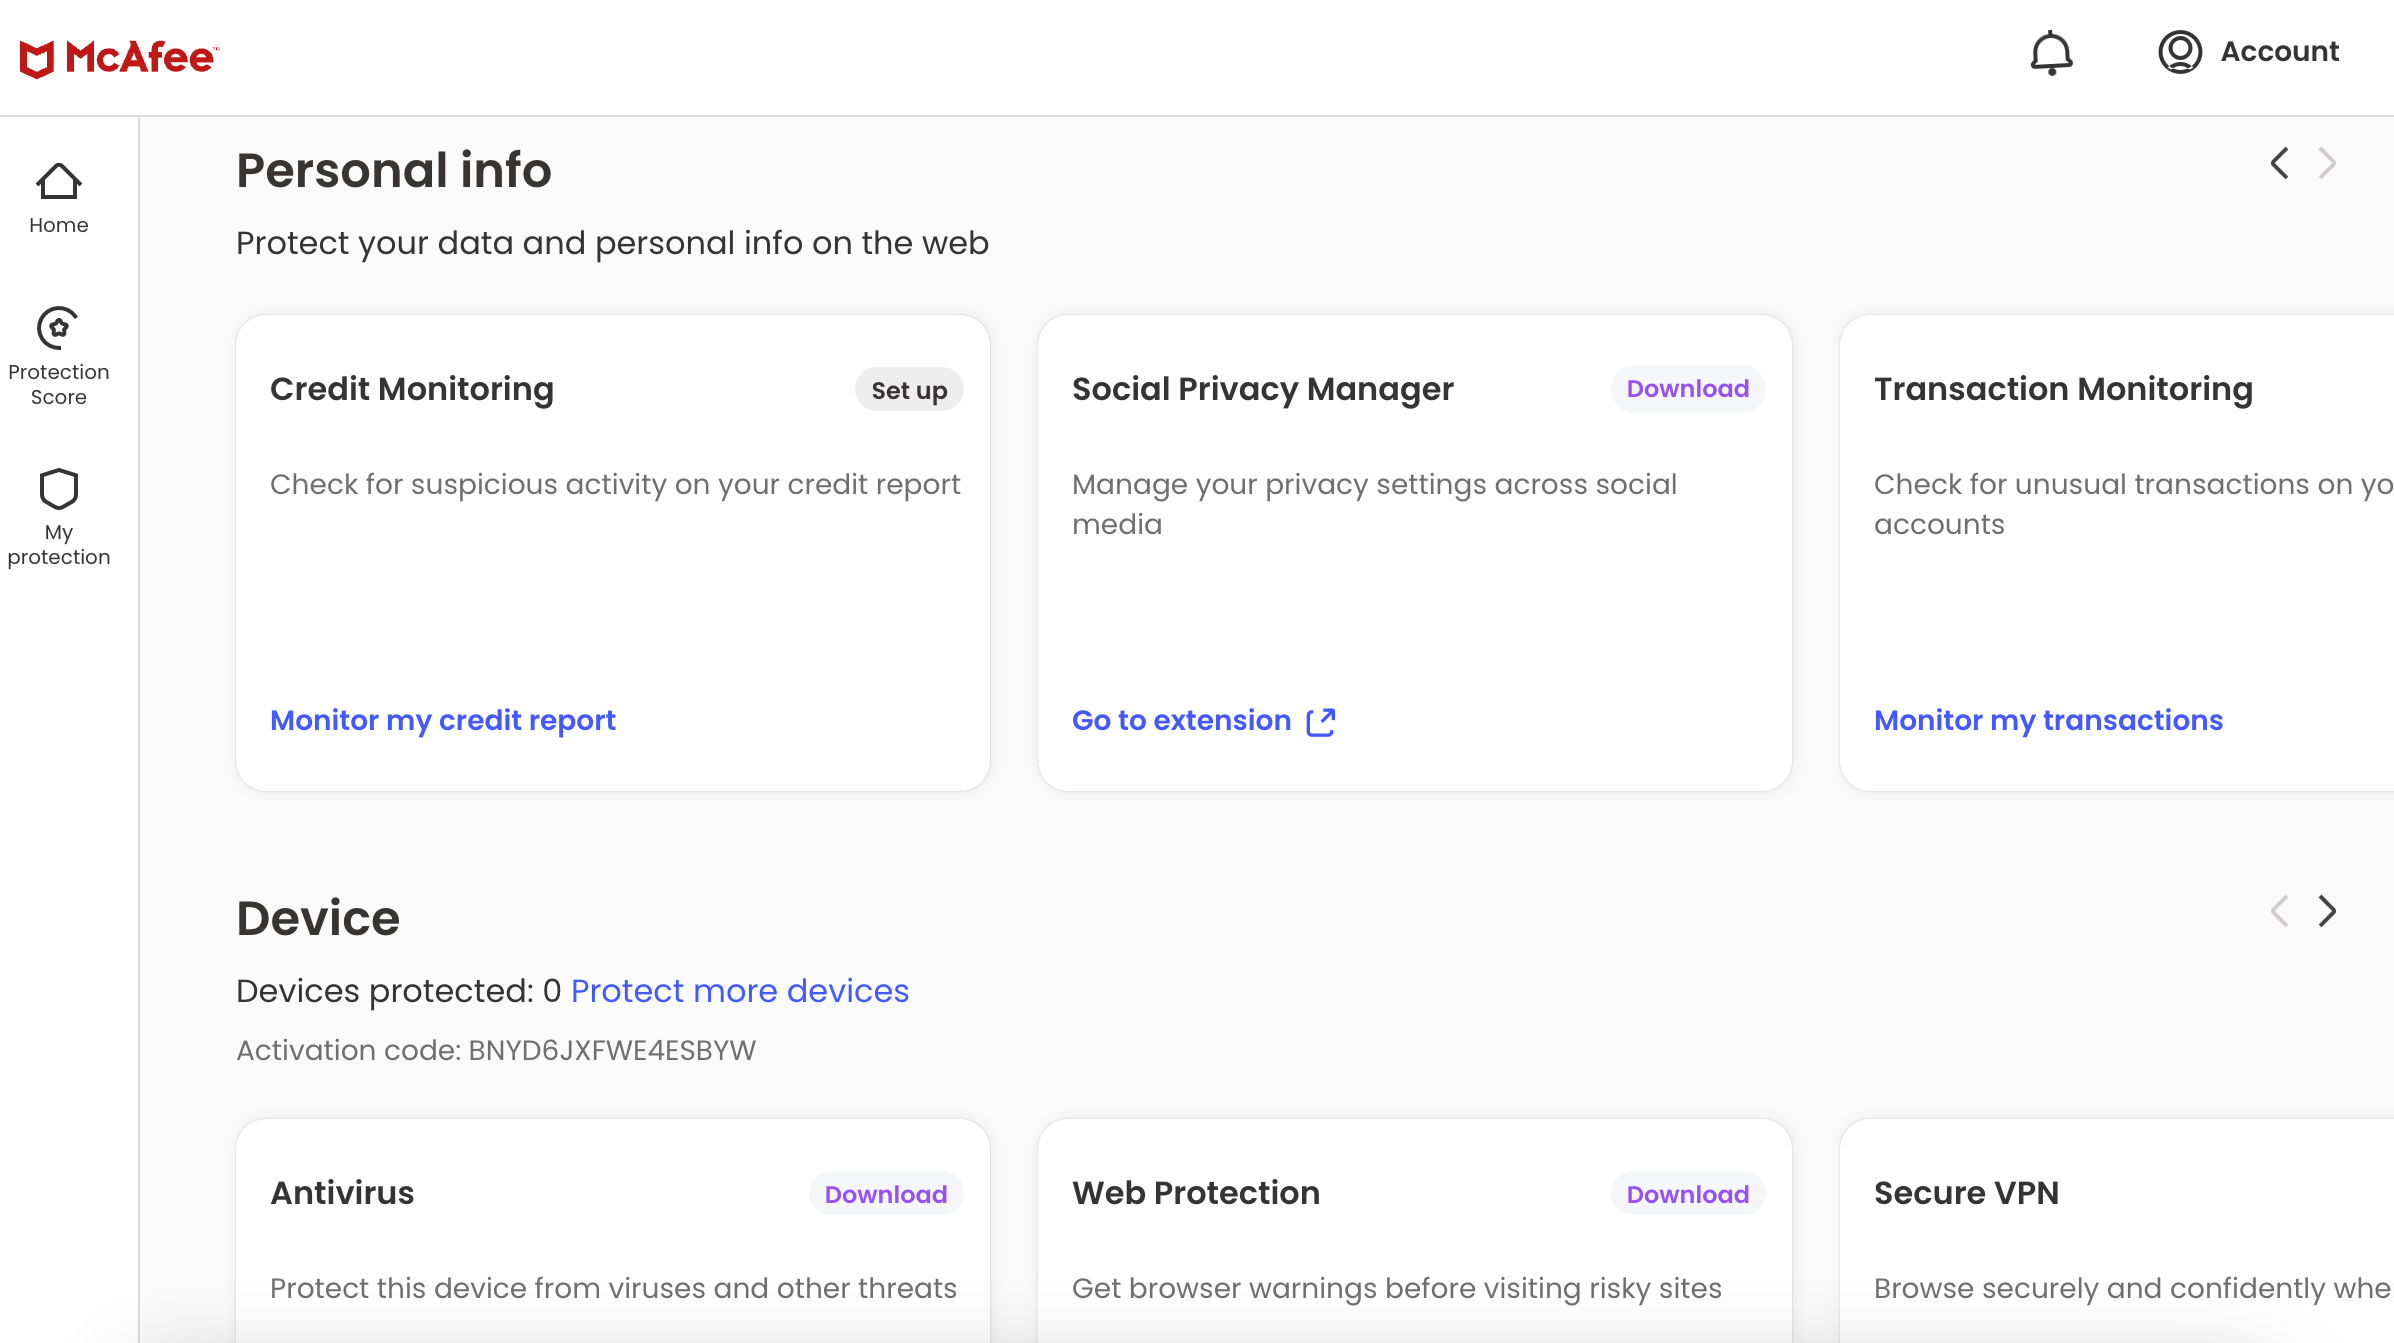Click the McAfee logo
The image size is (2394, 1343).
click(119, 58)
